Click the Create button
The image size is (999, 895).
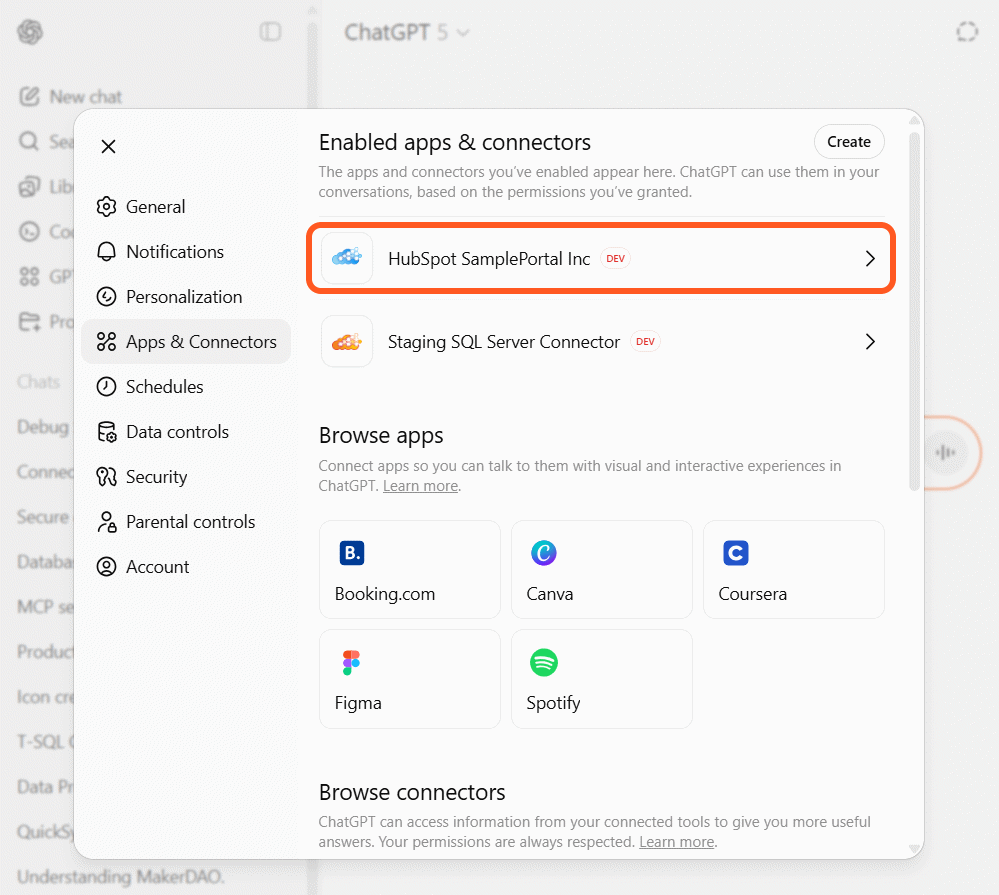tap(848, 141)
